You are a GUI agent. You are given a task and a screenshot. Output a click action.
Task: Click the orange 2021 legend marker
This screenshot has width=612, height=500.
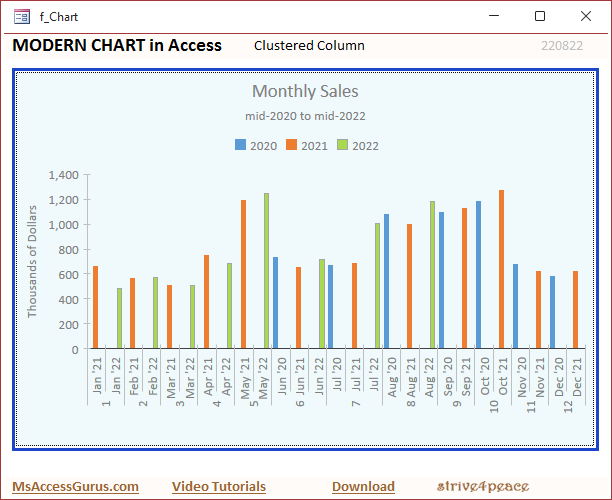point(292,146)
